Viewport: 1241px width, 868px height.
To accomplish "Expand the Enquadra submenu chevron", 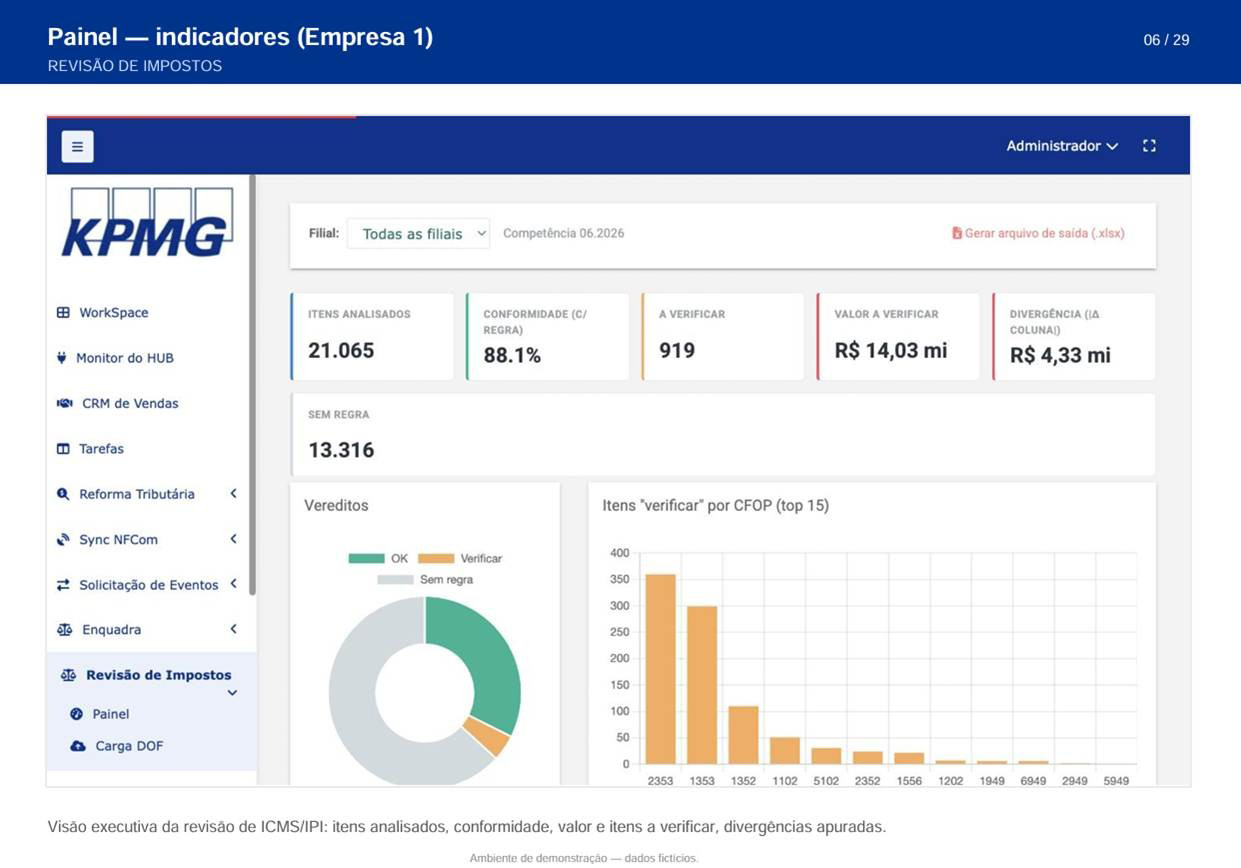I will tap(233, 630).
